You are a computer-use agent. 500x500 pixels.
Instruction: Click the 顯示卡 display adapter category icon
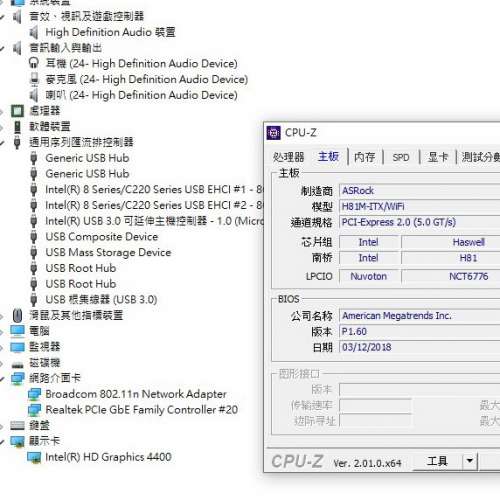pos(17,441)
